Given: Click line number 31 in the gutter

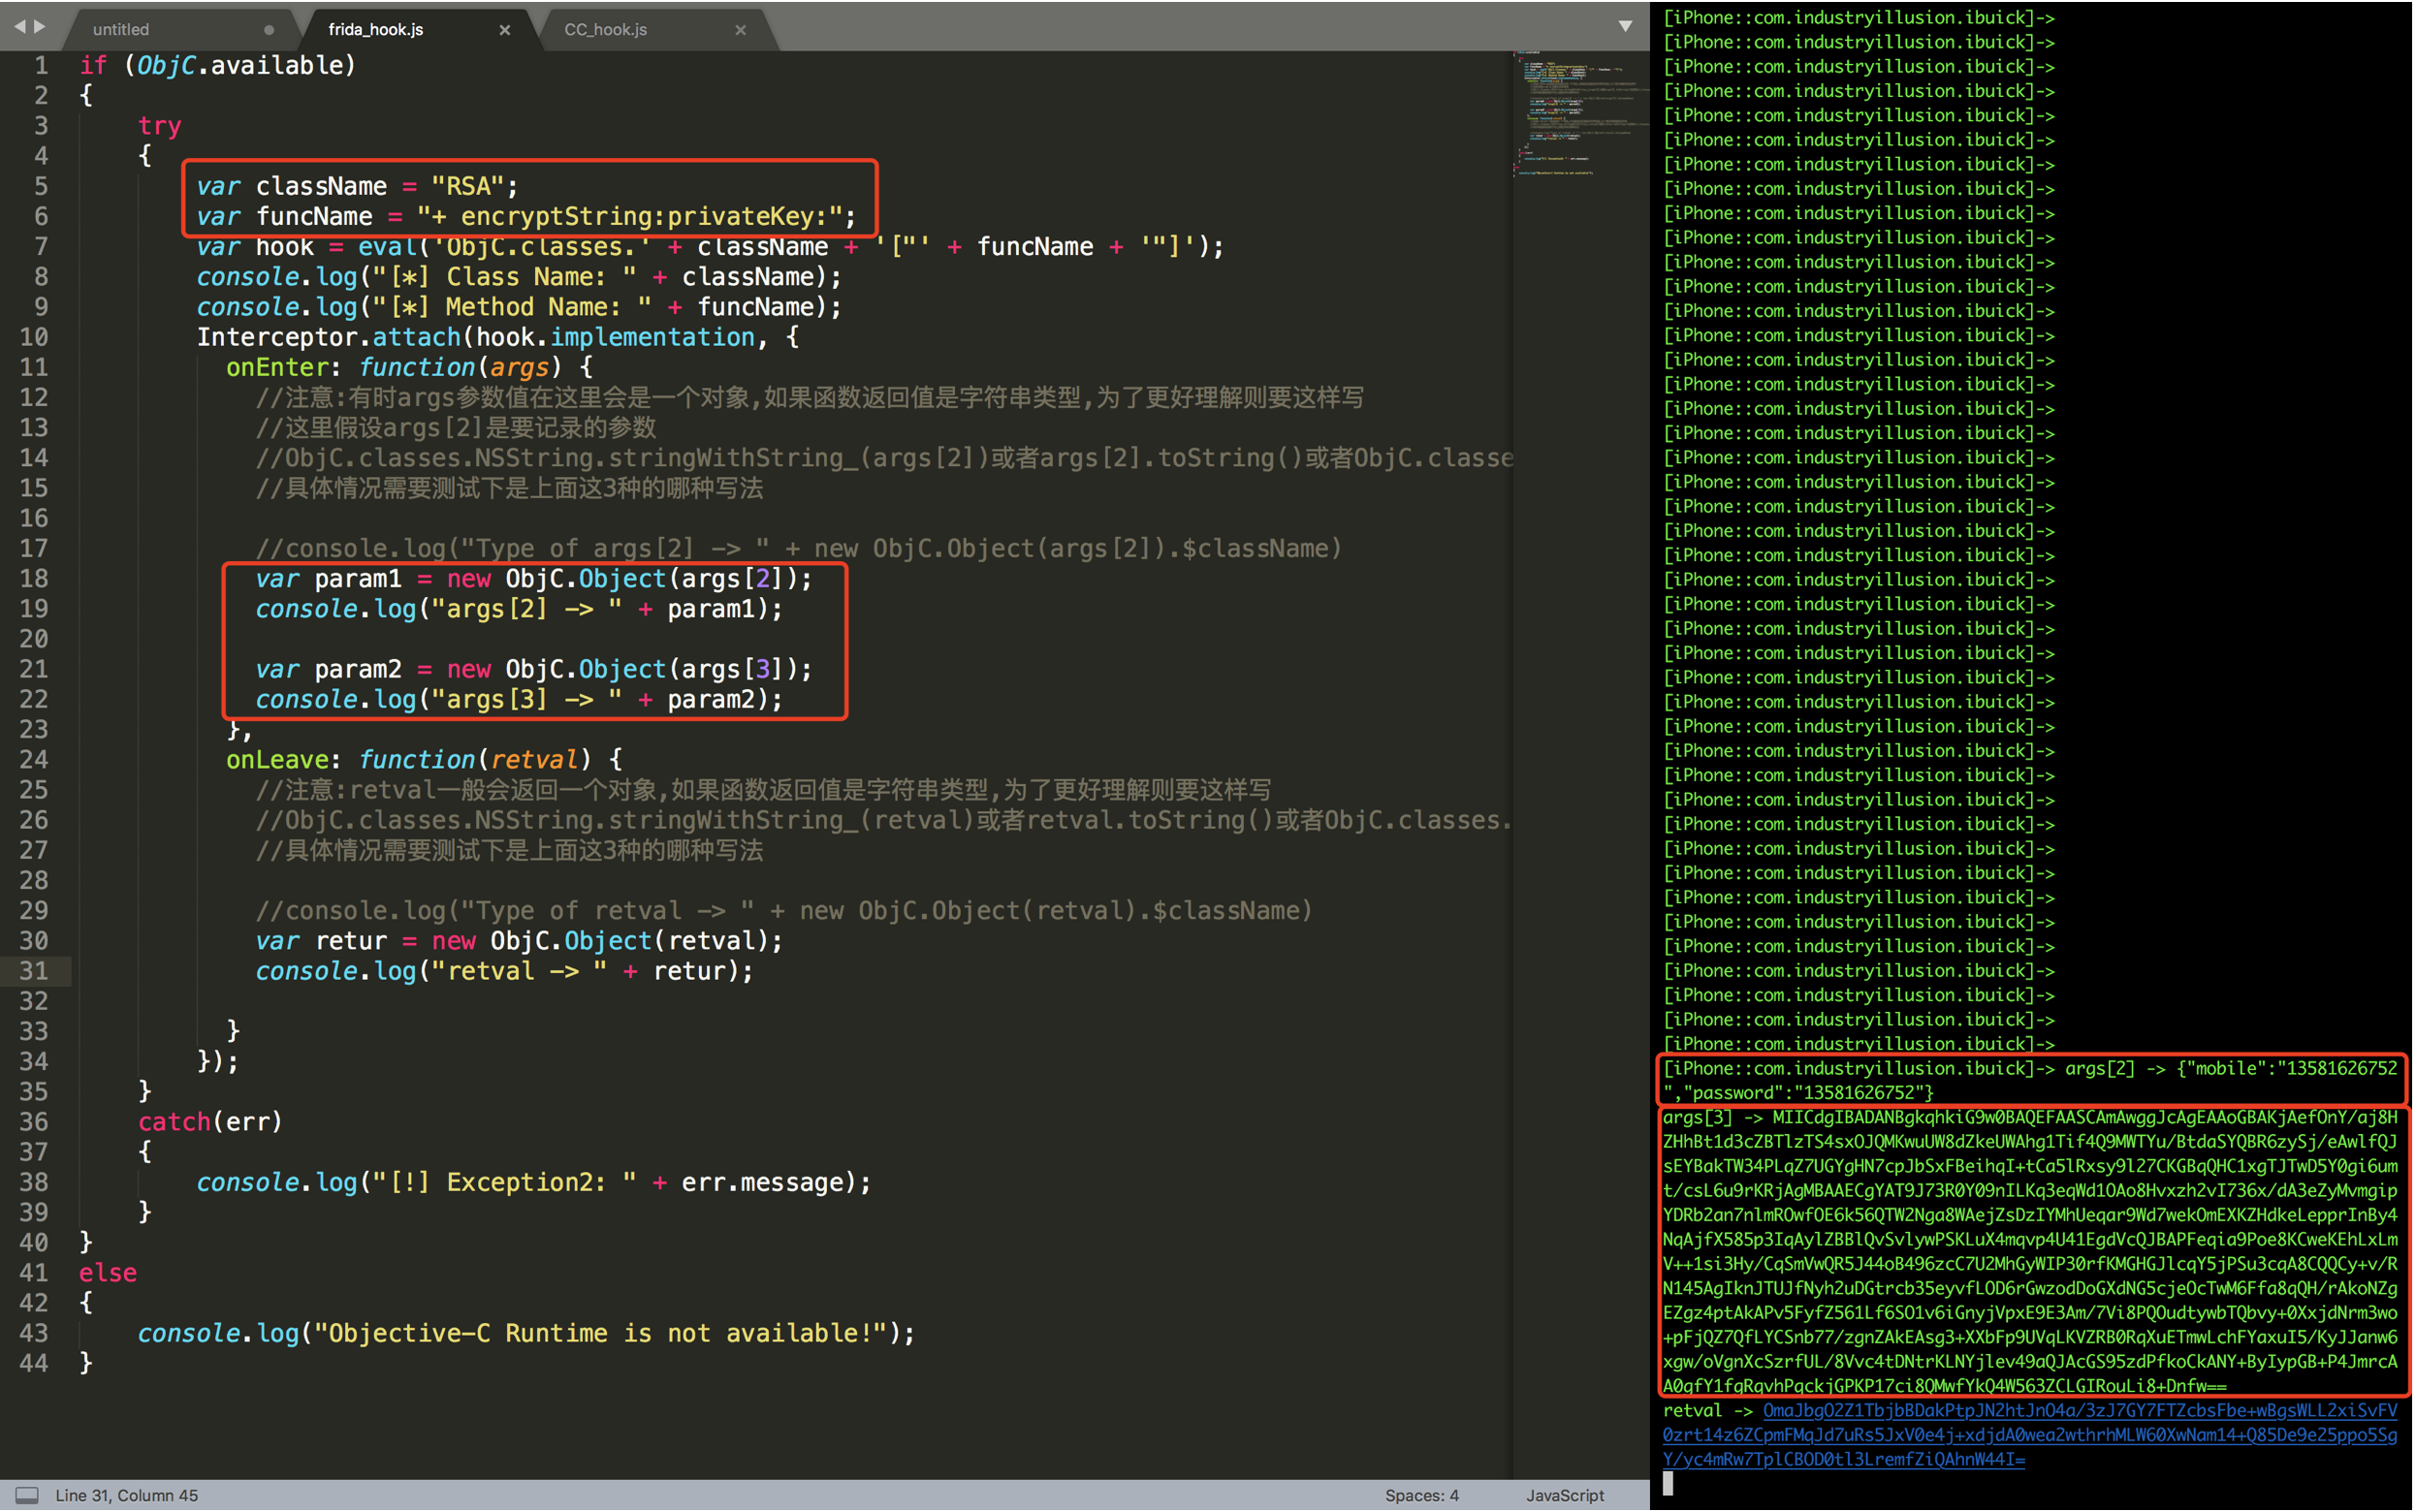Looking at the screenshot, I should click(x=34, y=971).
